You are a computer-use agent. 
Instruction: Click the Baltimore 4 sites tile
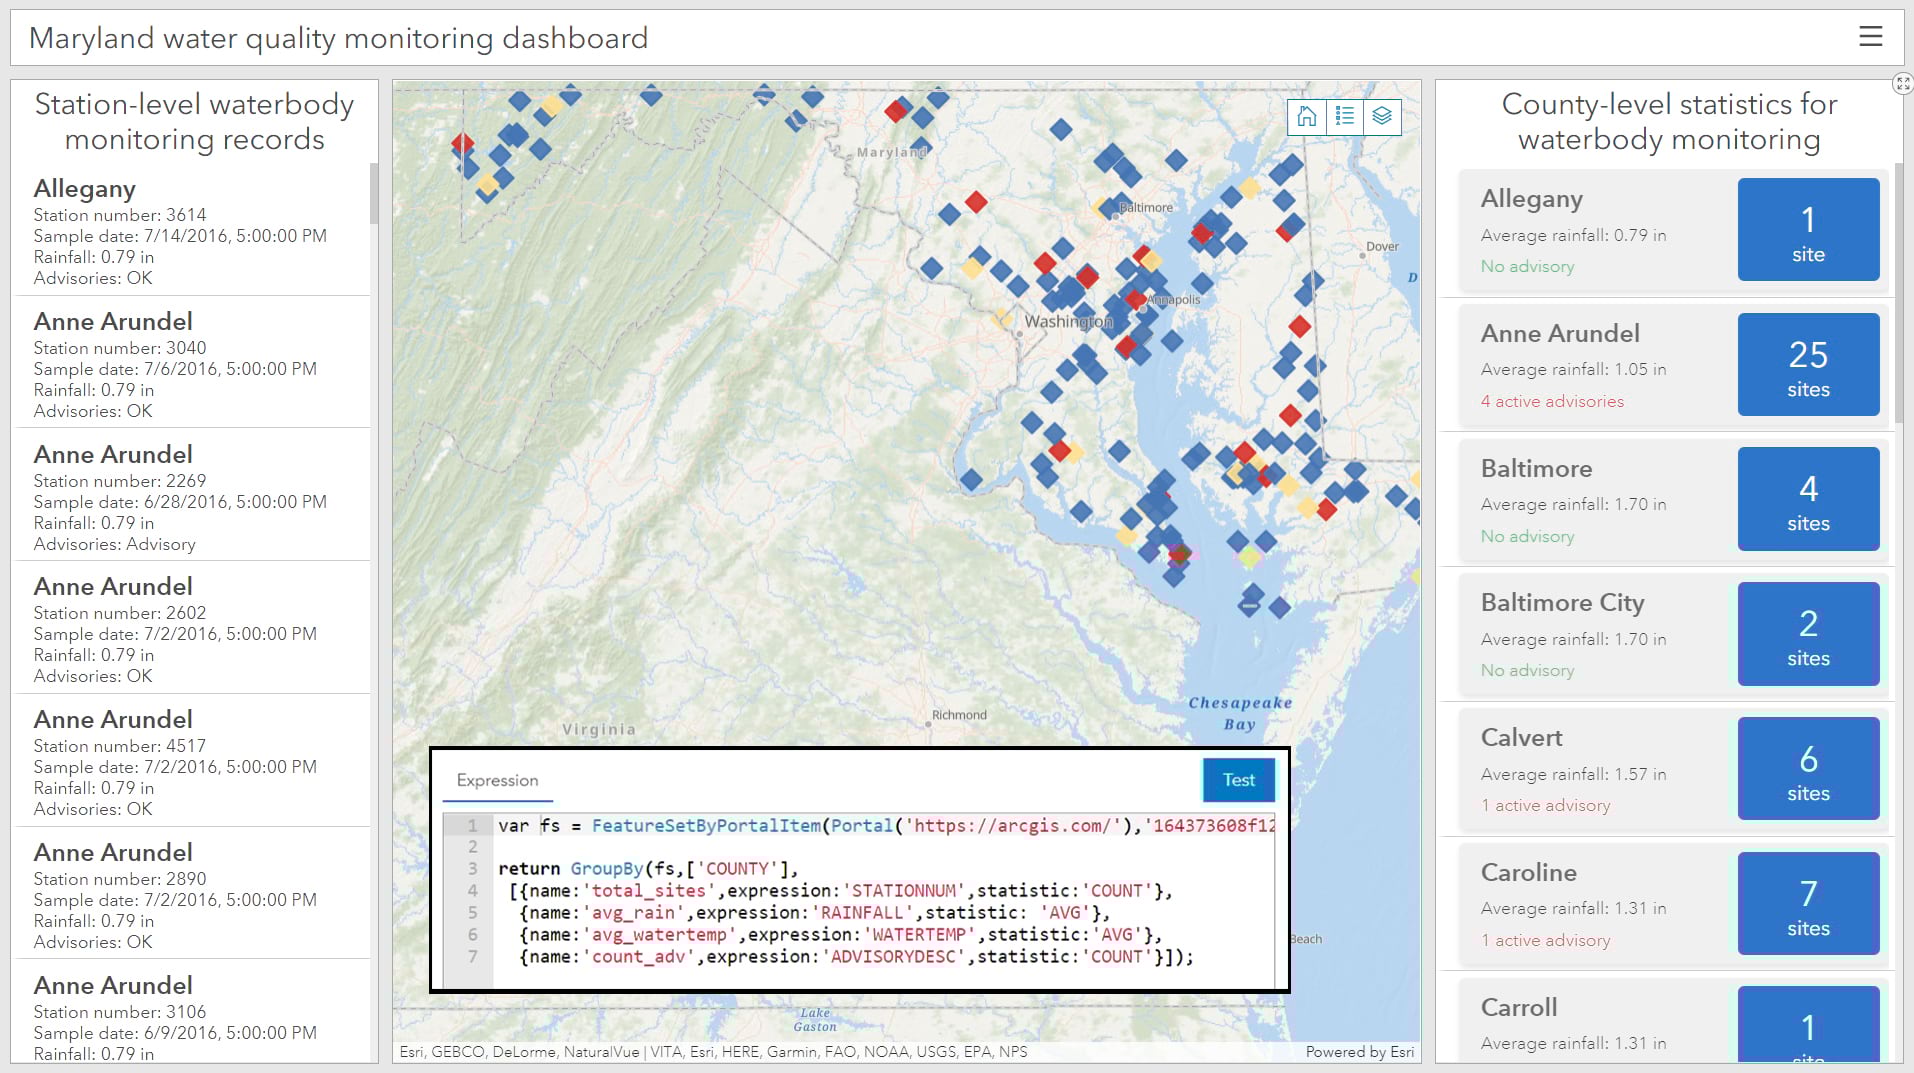(x=1808, y=499)
